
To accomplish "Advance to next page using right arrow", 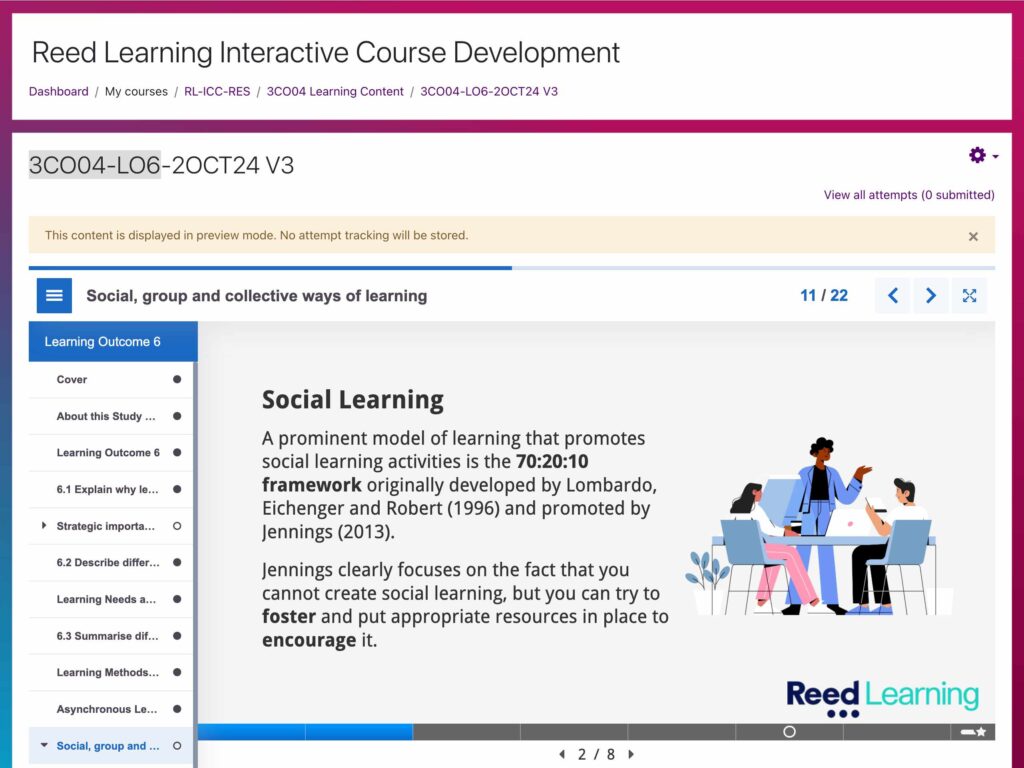I will [x=931, y=296].
